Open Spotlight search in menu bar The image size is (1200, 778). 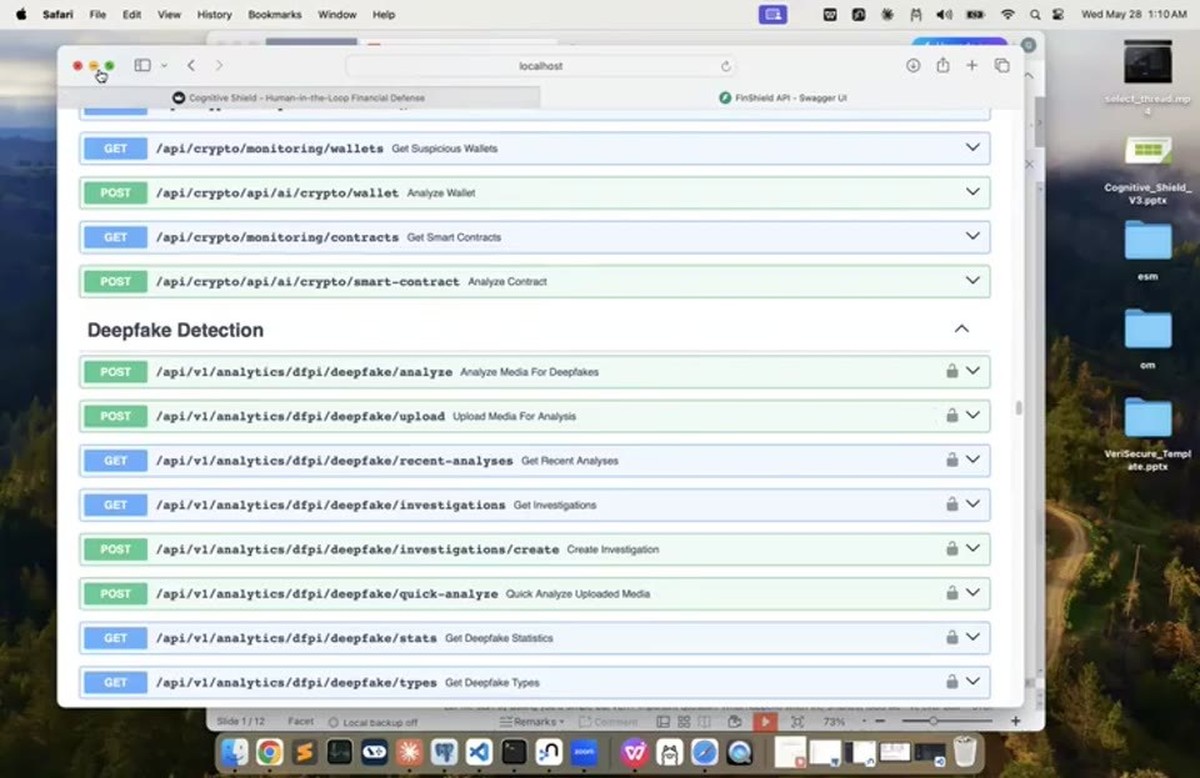pos(1034,15)
